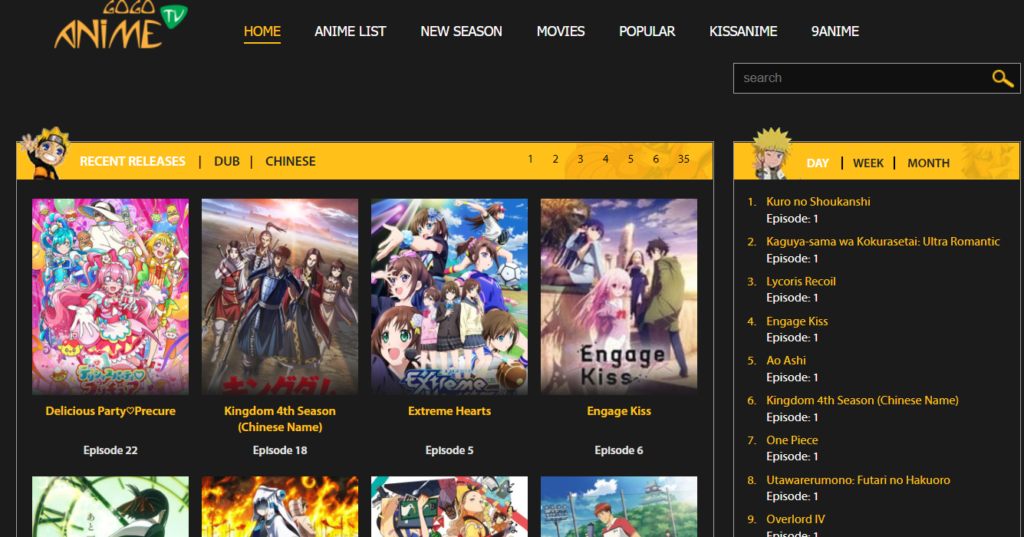Click Episode 22 under Delicious Party Precure
The width and height of the screenshot is (1024, 537).
pos(110,450)
